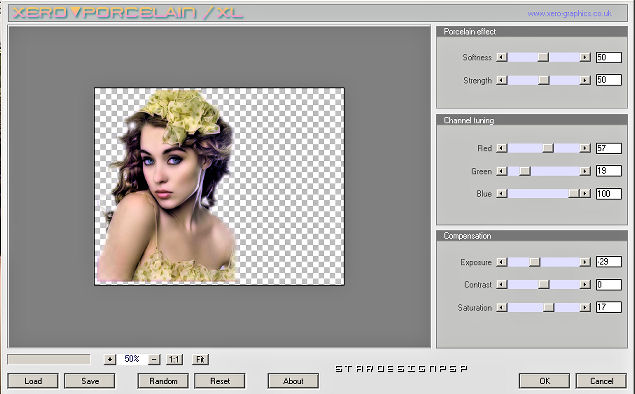
Task: Cancel the Porcelain filter
Action: click(601, 381)
